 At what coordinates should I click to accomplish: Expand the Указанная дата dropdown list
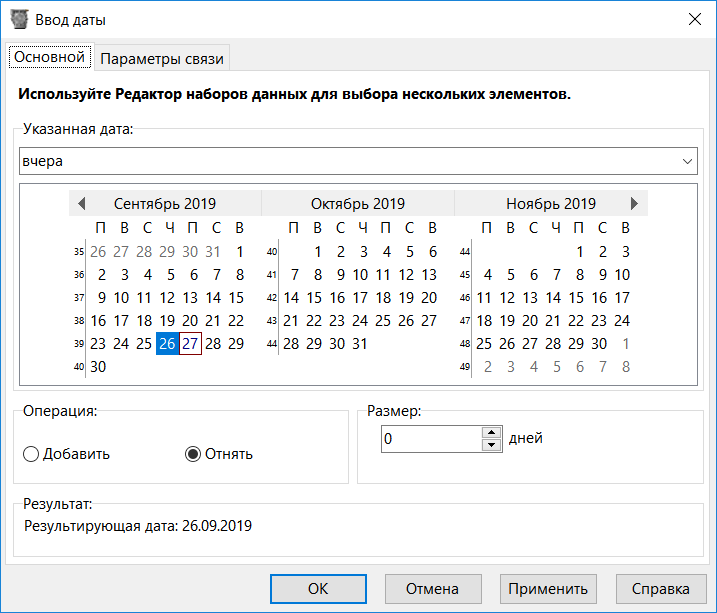click(687, 161)
